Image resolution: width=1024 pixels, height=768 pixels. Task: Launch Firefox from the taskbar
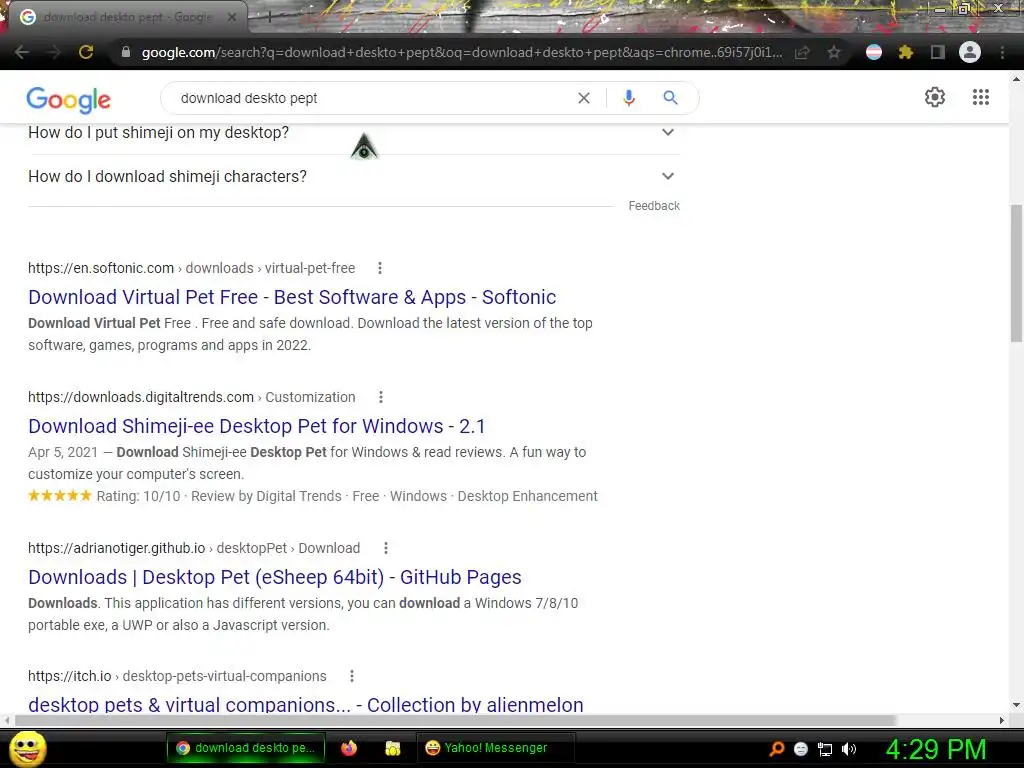[349, 748]
